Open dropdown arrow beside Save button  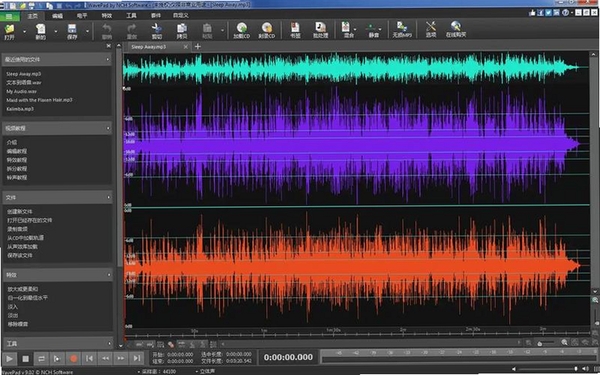(87, 31)
